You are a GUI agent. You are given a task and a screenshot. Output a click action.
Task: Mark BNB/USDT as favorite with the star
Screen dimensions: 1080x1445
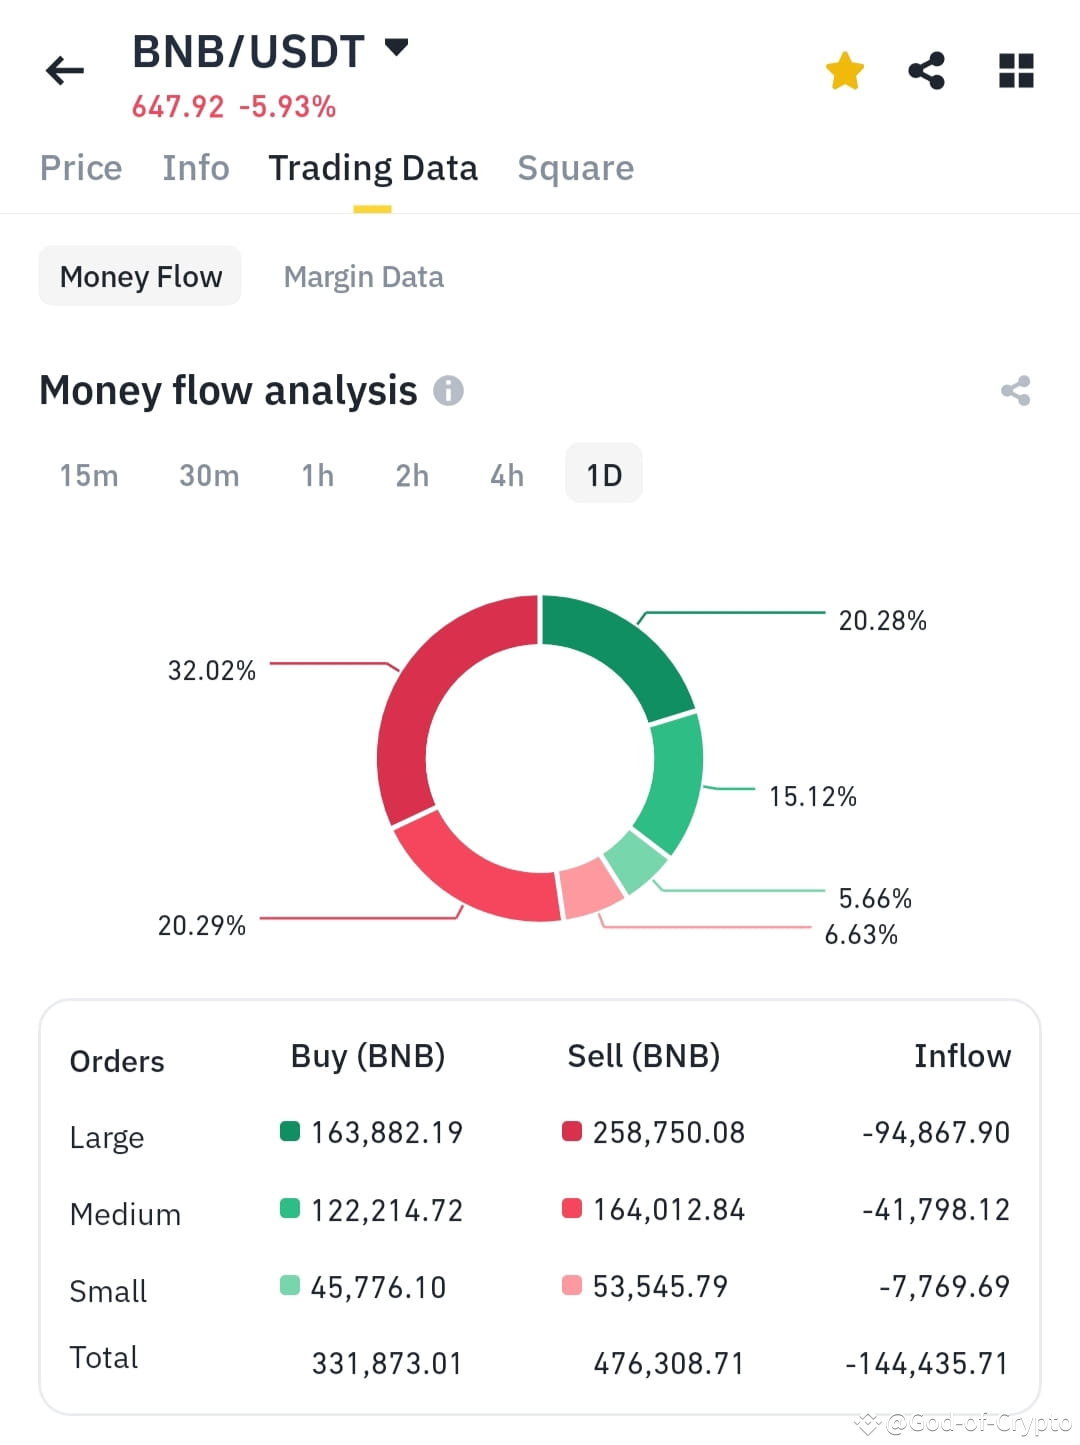click(845, 69)
